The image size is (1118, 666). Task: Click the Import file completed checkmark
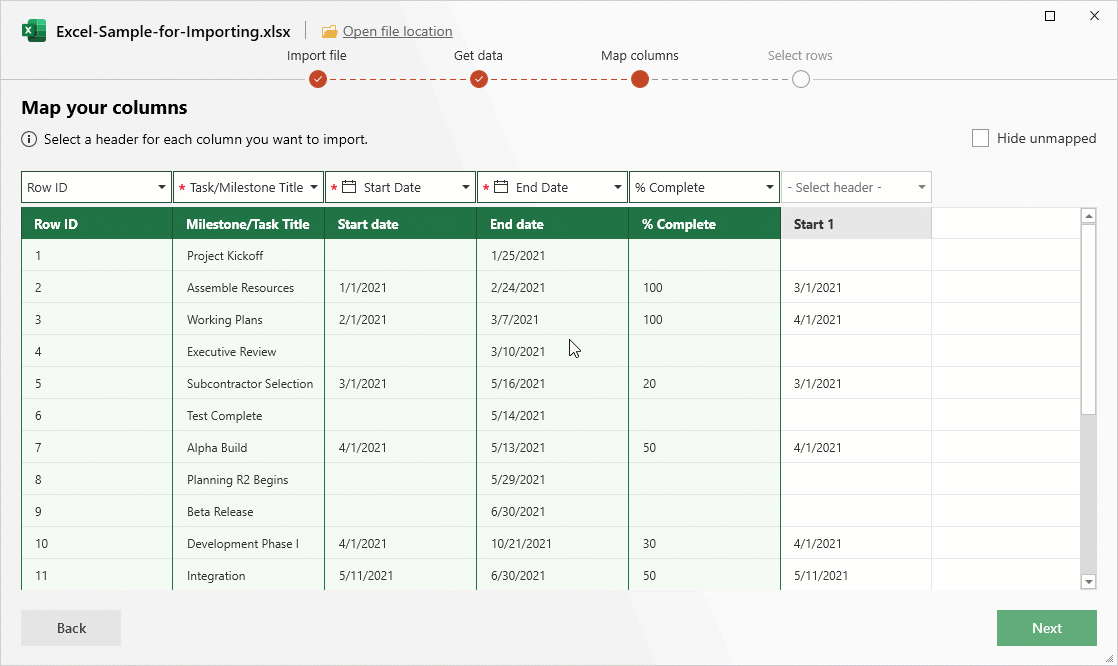click(x=317, y=79)
